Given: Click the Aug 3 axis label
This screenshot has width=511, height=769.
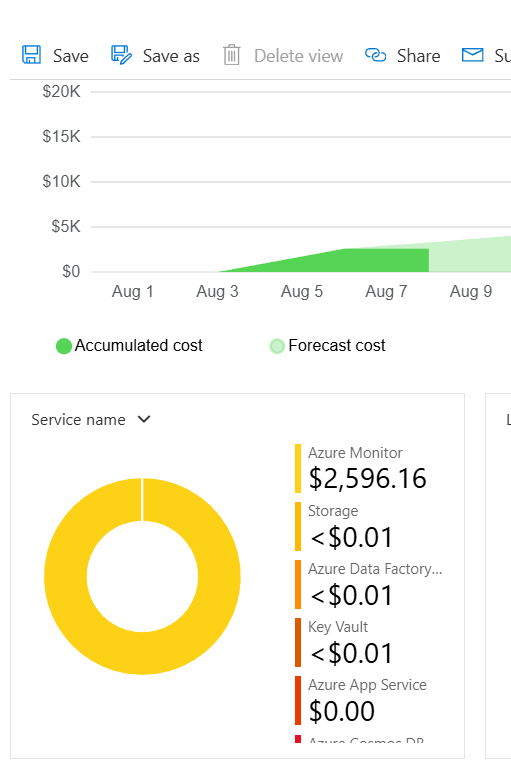Looking at the screenshot, I should [x=217, y=291].
